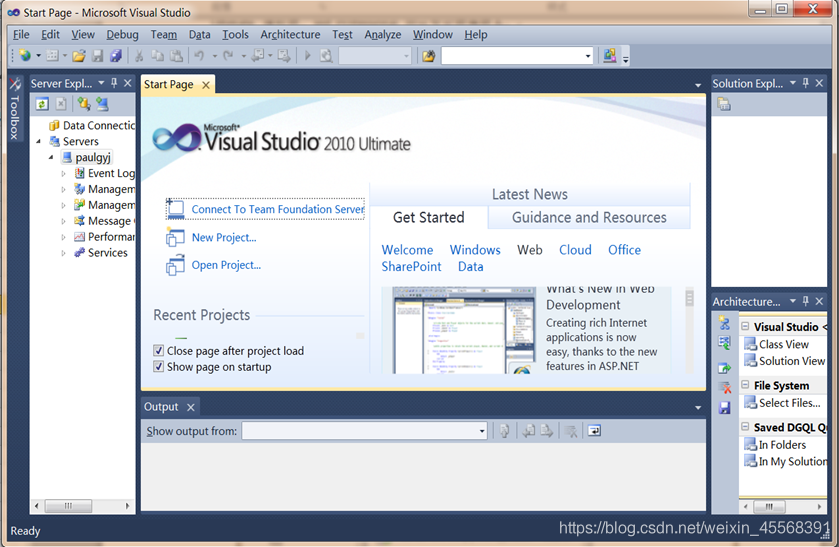Click the red X delete icon in Architecture Explorer
Image resolution: width=839 pixels, height=547 pixels.
pyautogui.click(x=725, y=388)
